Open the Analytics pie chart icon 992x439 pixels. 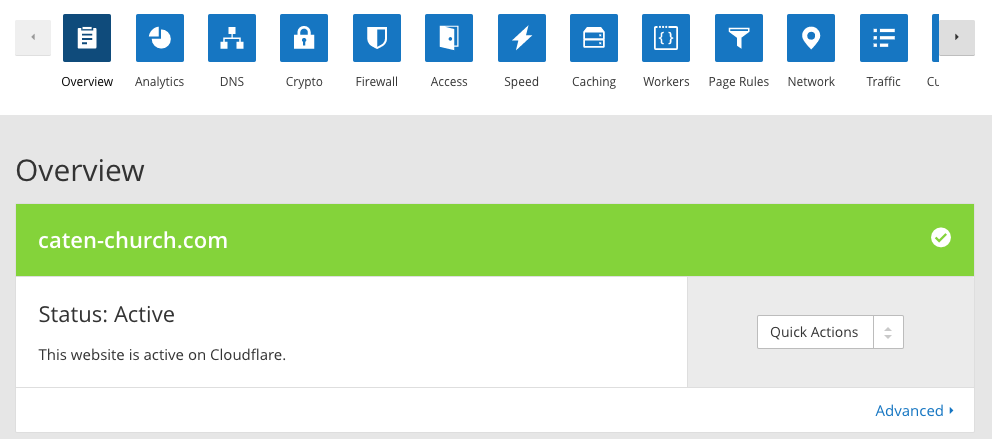tap(159, 38)
